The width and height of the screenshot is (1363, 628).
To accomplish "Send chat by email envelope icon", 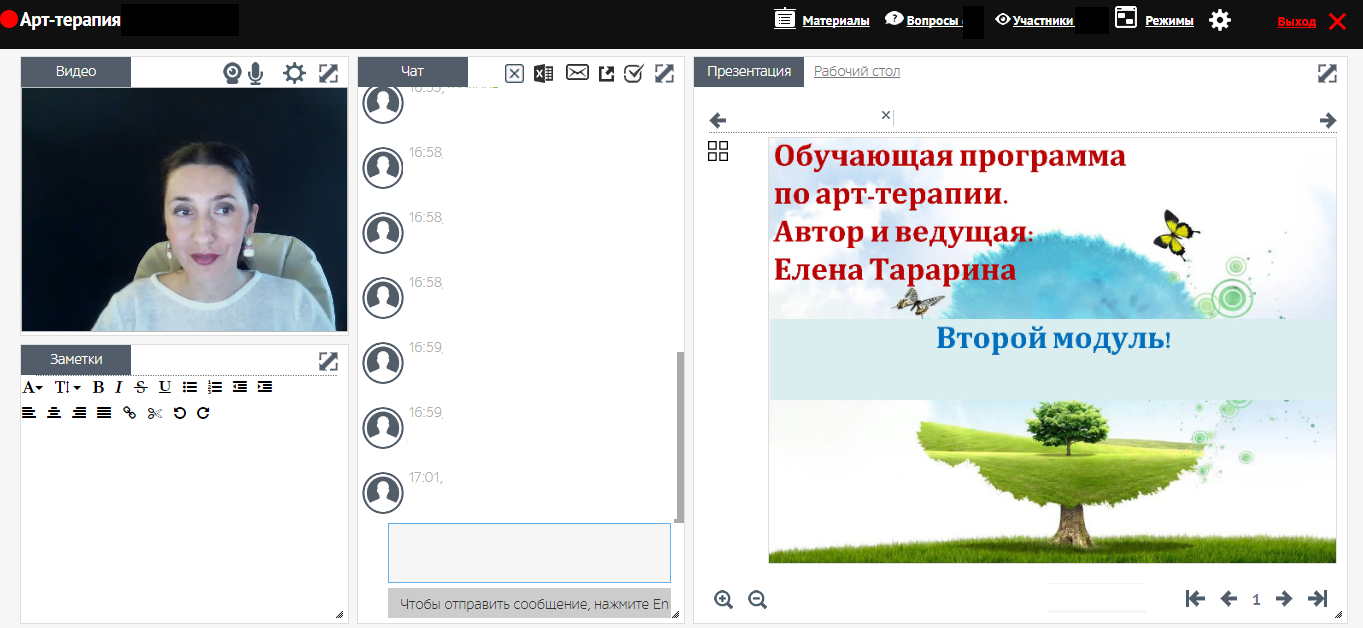I will (577, 72).
